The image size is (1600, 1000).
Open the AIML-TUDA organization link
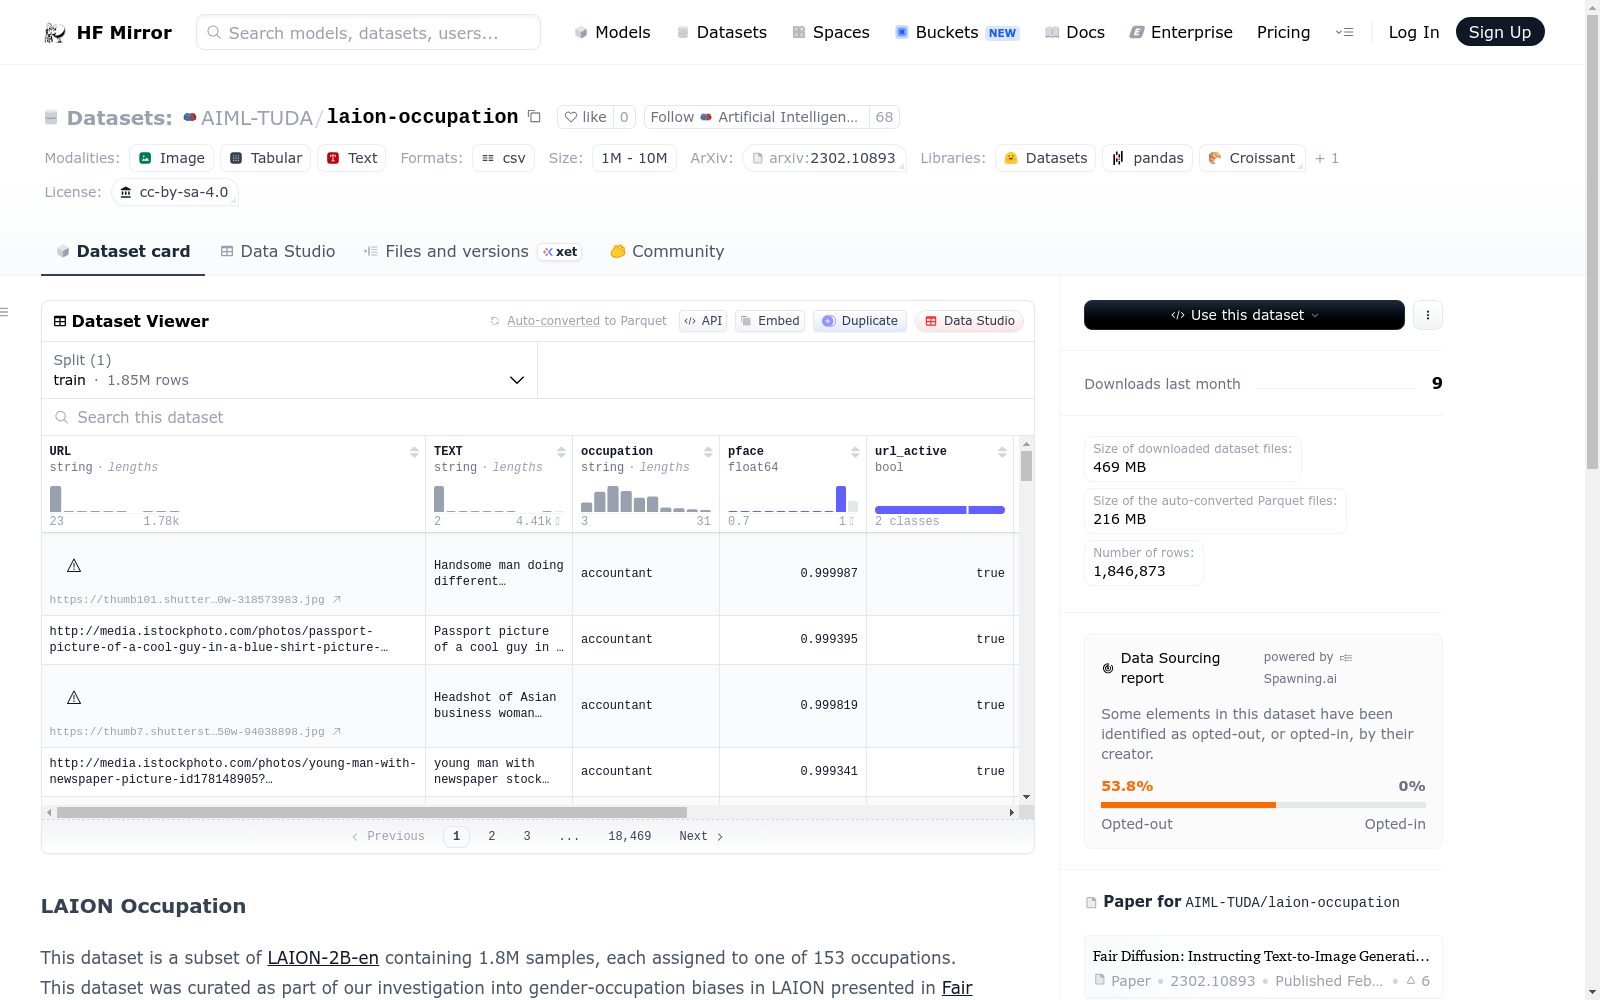click(x=257, y=118)
